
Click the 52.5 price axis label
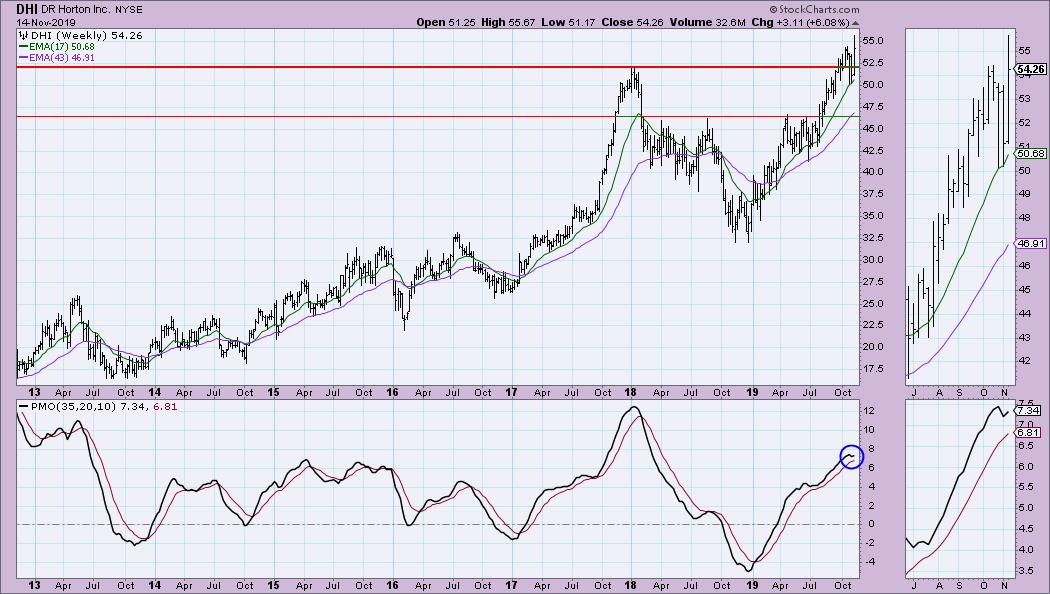coord(874,62)
